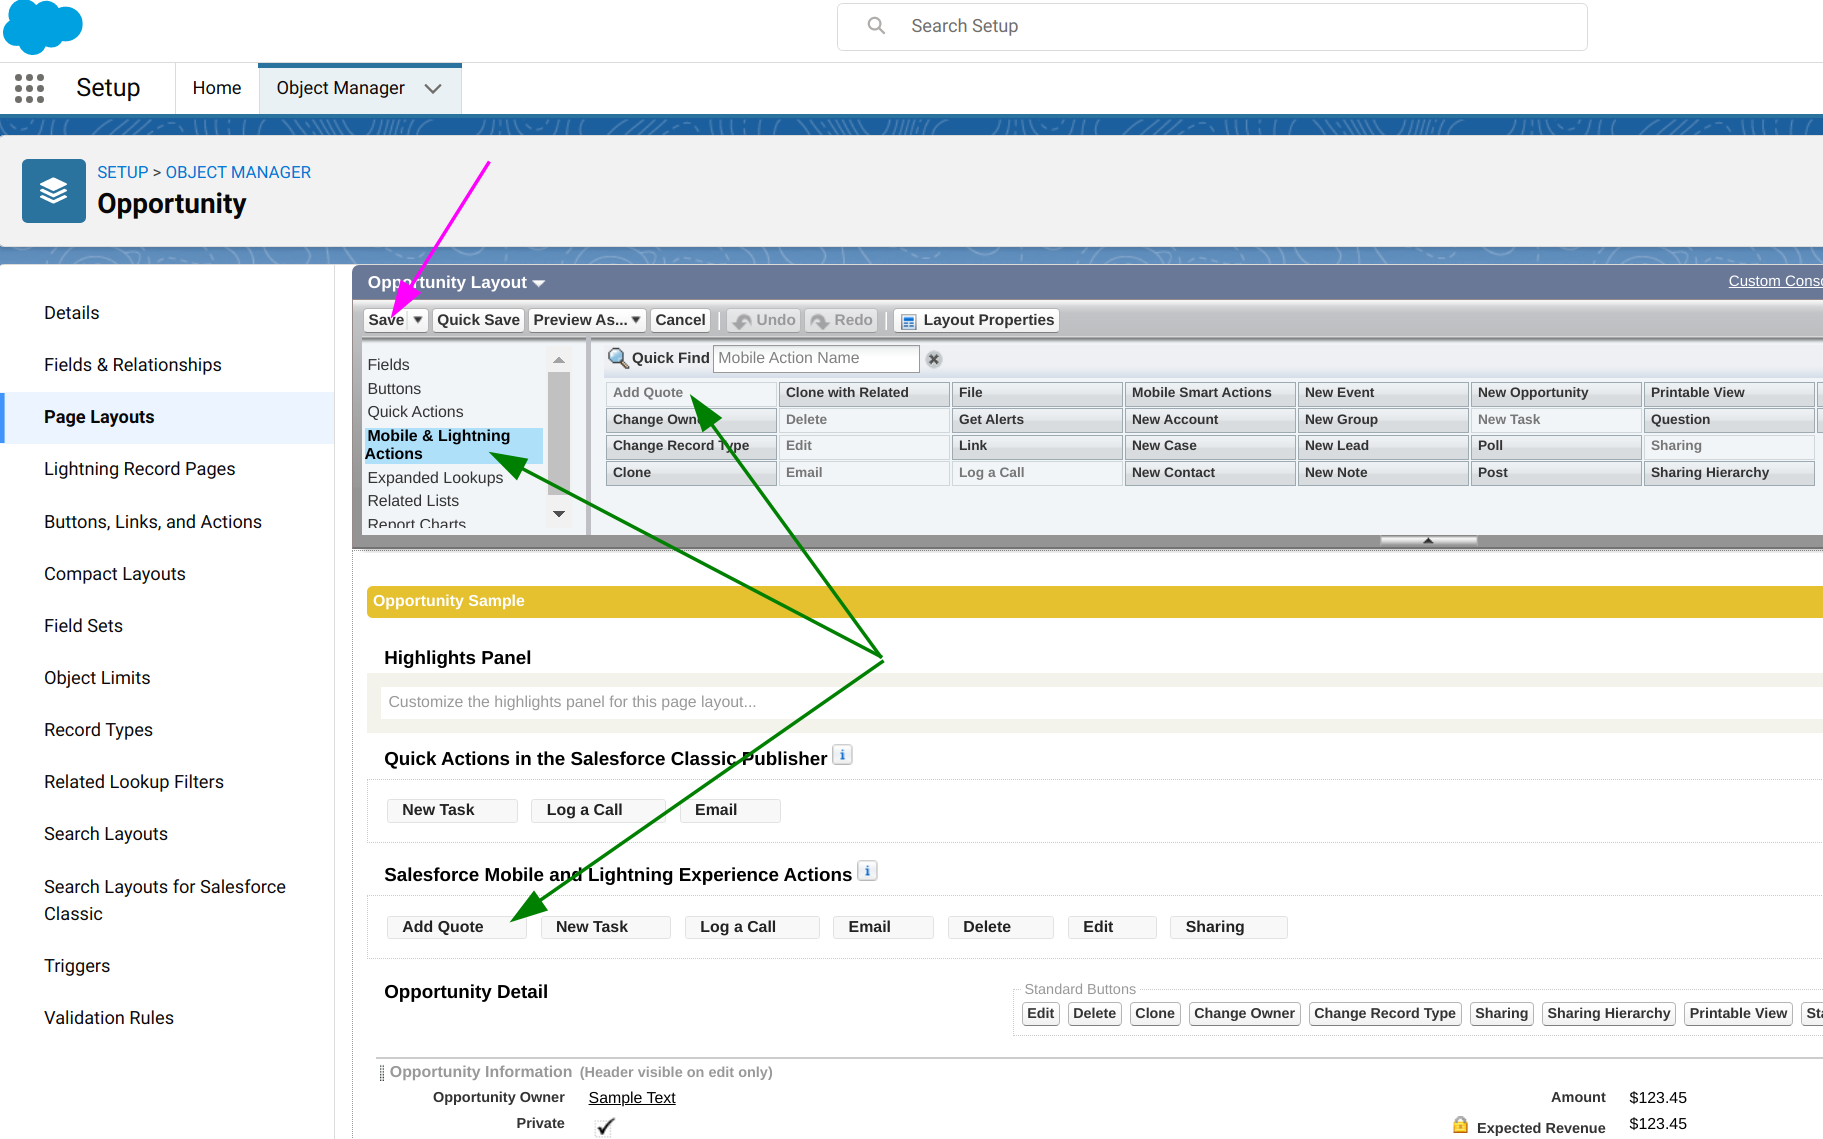Click Log a Call in Classic Publisher
This screenshot has width=1823, height=1139.
(x=598, y=810)
